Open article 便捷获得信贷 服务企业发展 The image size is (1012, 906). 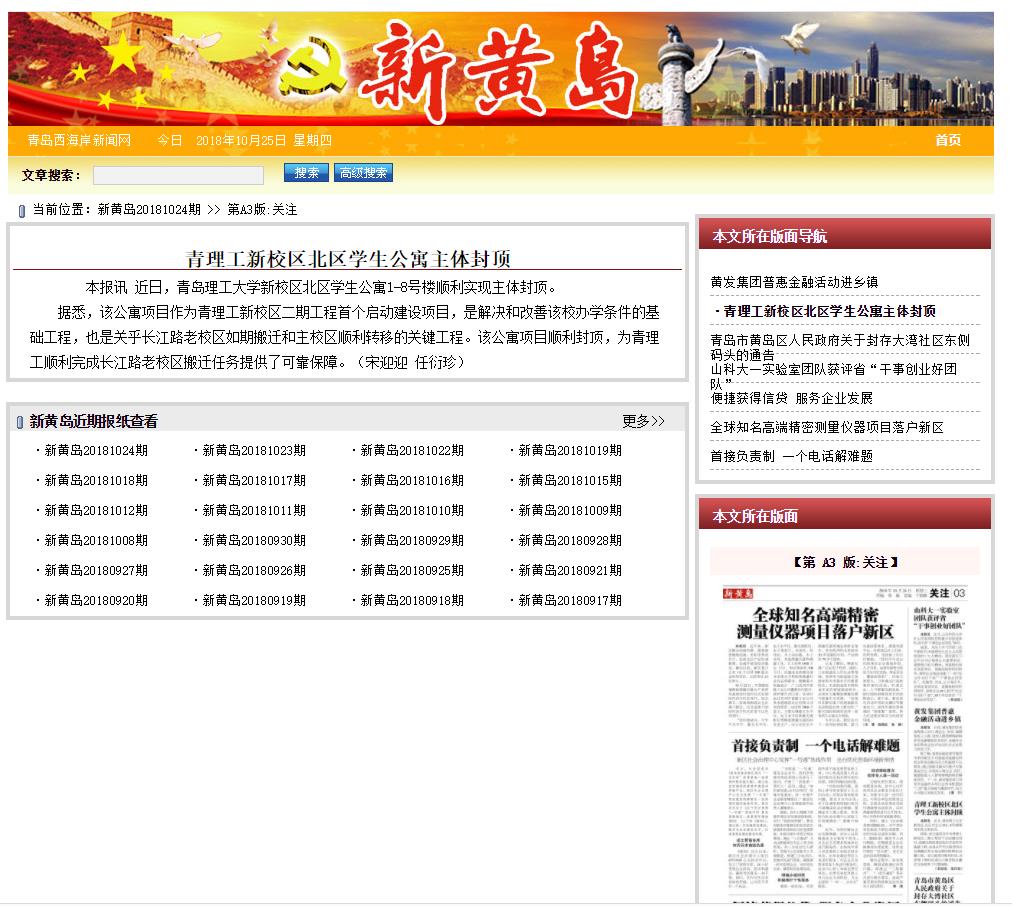791,398
